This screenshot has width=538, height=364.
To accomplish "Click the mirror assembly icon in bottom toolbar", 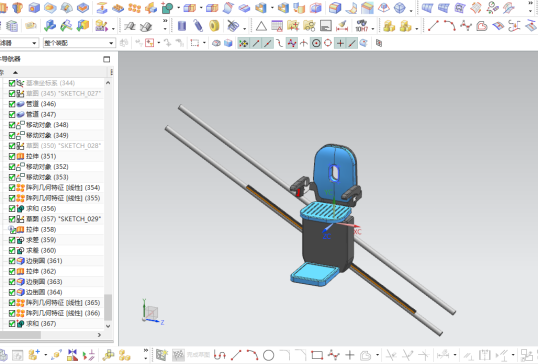I will (x=72, y=355).
